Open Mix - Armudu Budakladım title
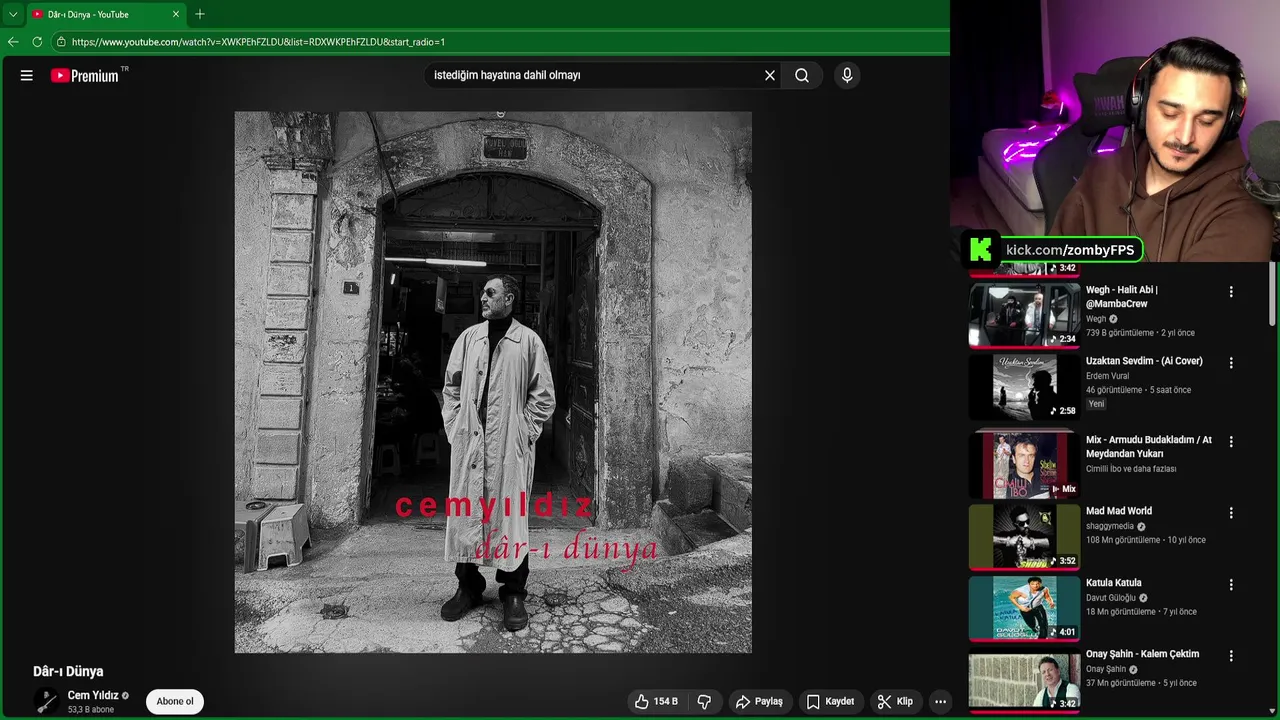 [x=1149, y=447]
